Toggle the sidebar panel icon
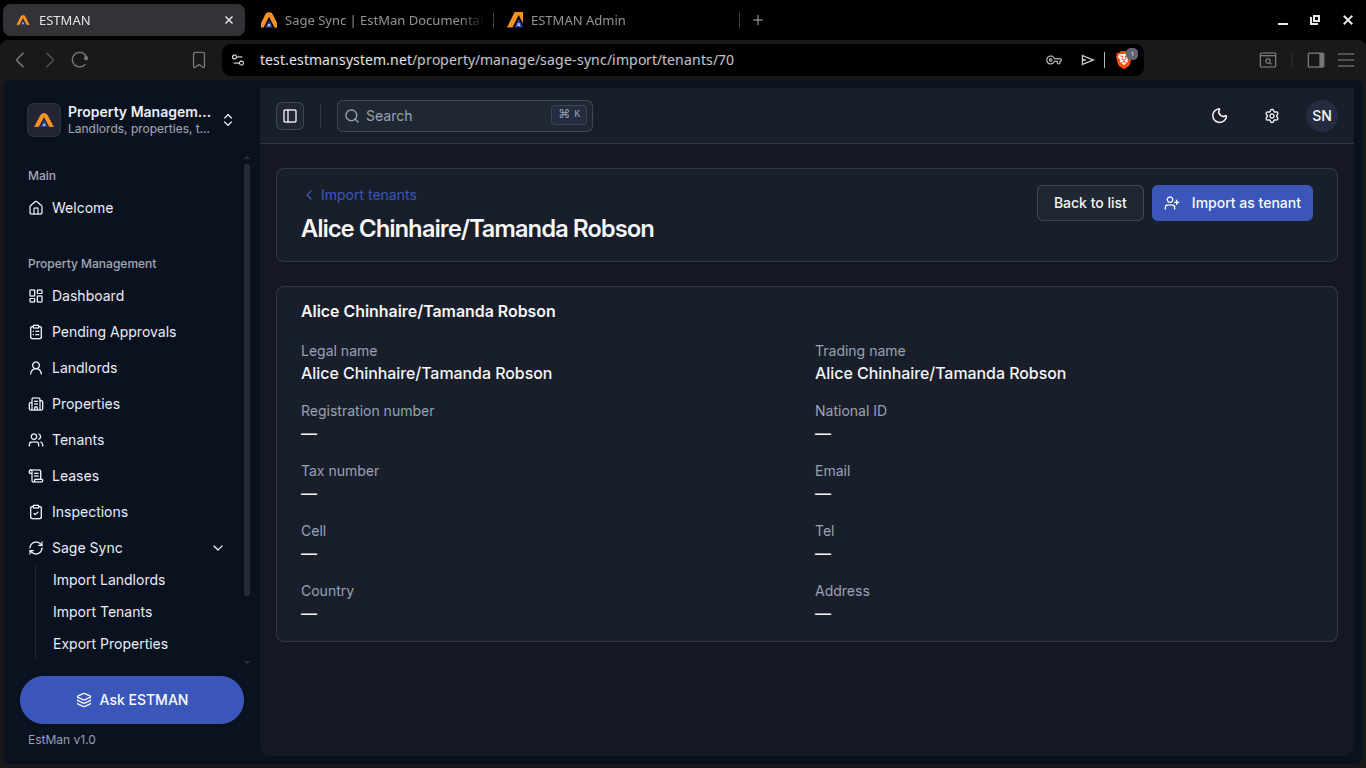 click(x=290, y=116)
